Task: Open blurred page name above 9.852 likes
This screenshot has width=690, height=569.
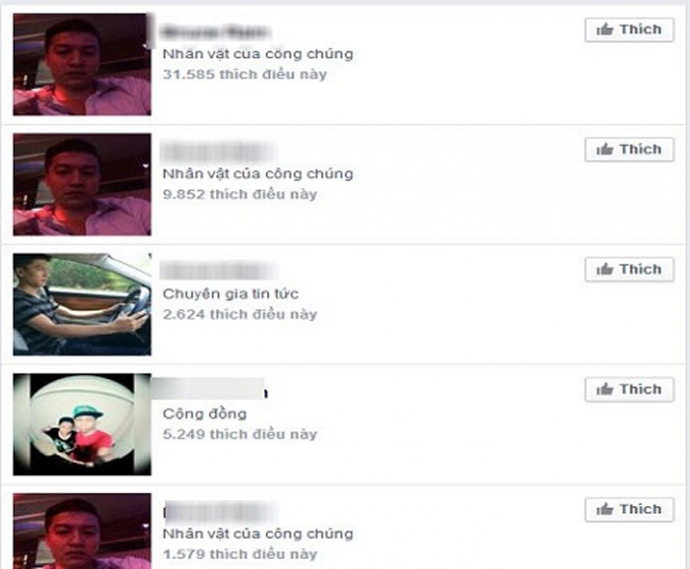Action: click(218, 152)
